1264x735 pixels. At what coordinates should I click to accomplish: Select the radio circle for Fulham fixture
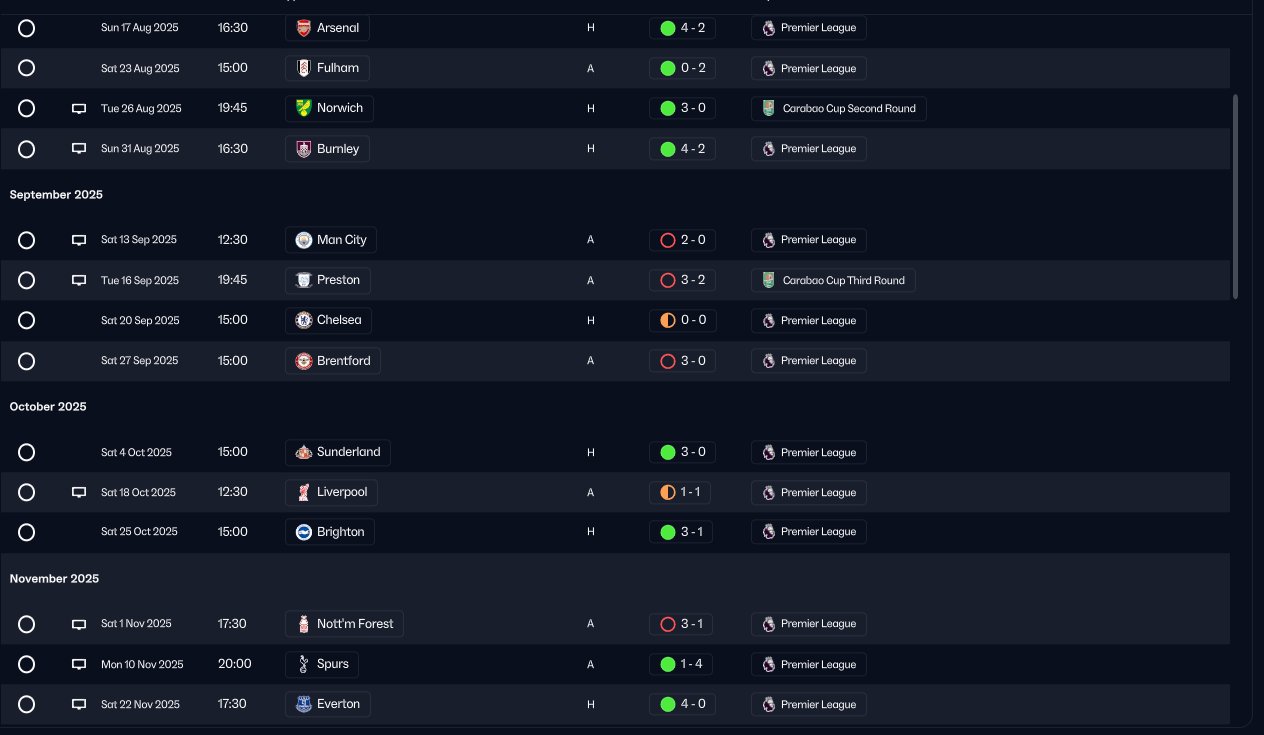[27, 68]
